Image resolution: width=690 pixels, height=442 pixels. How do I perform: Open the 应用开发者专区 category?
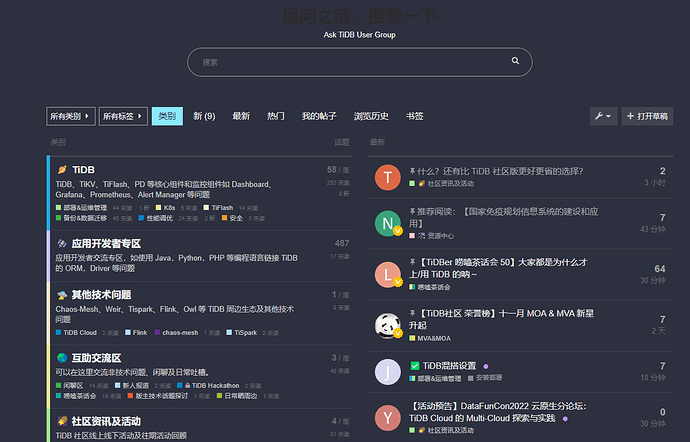coord(106,243)
